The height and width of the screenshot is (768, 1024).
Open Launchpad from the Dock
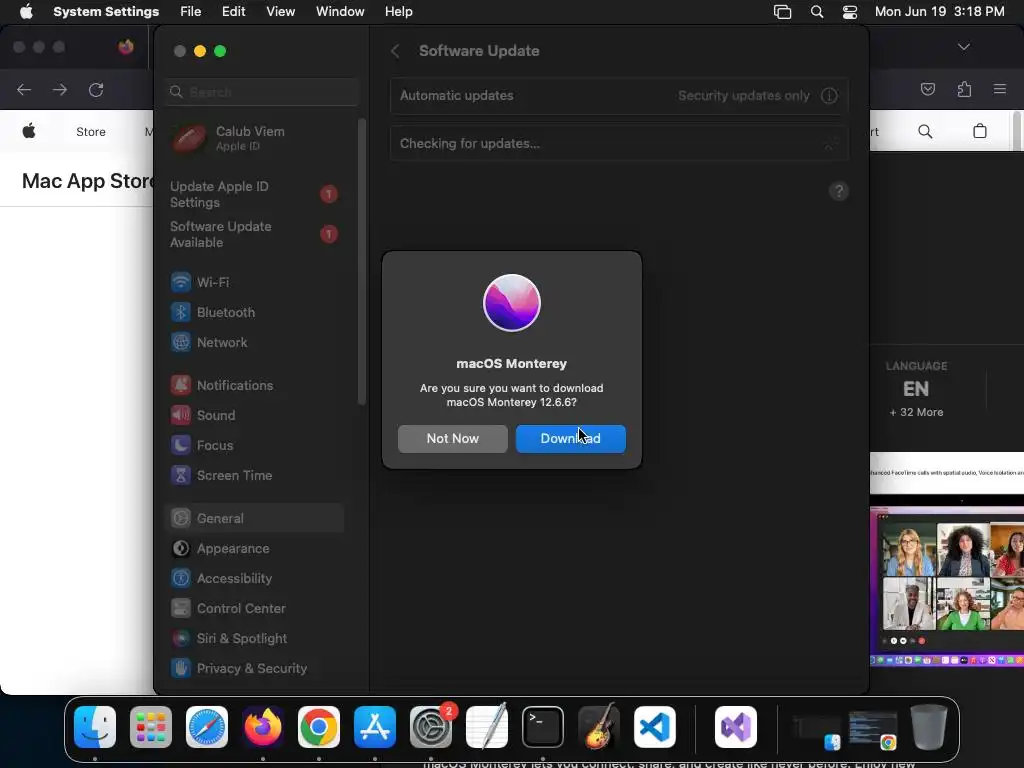[151, 727]
